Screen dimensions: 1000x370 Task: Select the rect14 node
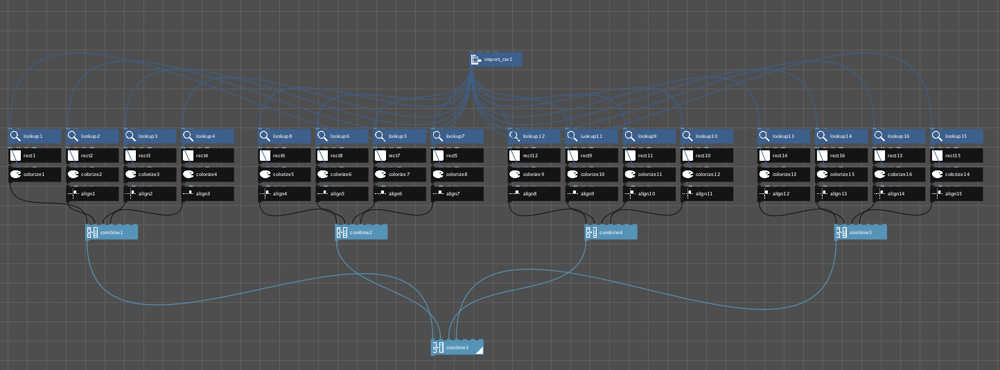pos(784,156)
